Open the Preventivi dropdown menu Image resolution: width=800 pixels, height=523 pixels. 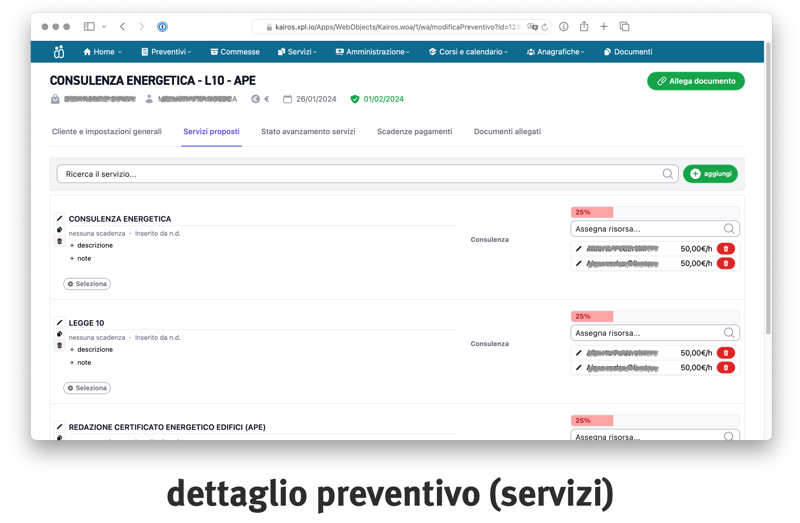[x=166, y=52]
